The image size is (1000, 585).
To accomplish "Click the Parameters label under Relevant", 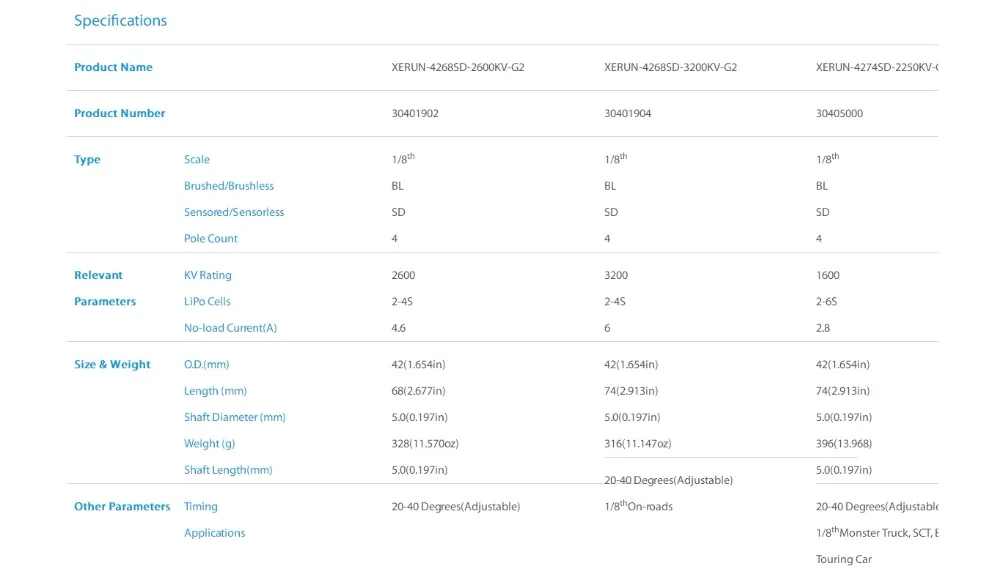I will click(105, 301).
